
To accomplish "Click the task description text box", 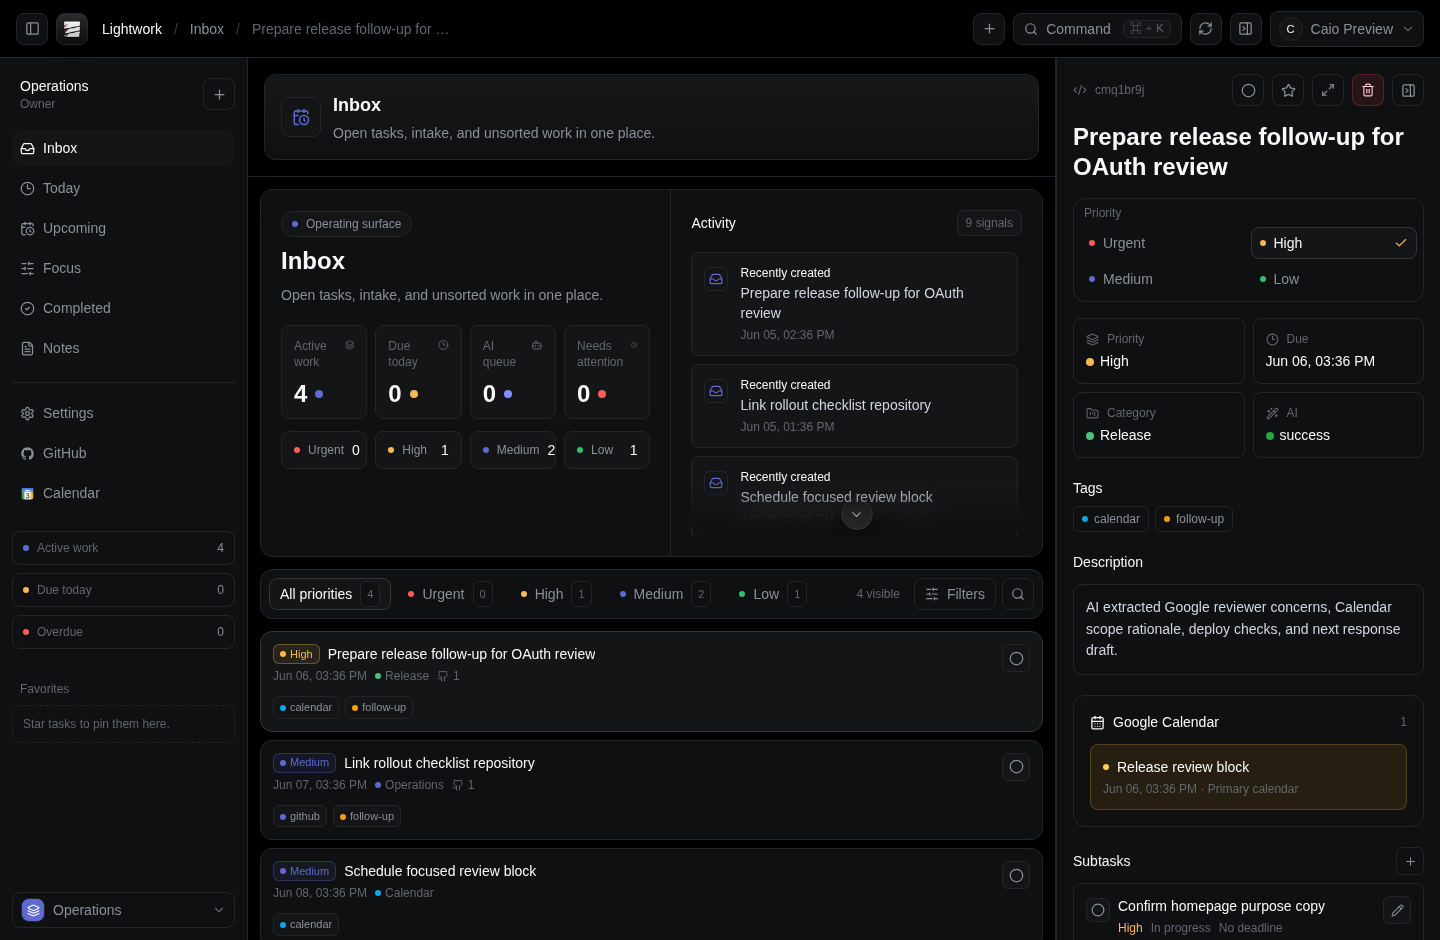I will [x=1248, y=629].
